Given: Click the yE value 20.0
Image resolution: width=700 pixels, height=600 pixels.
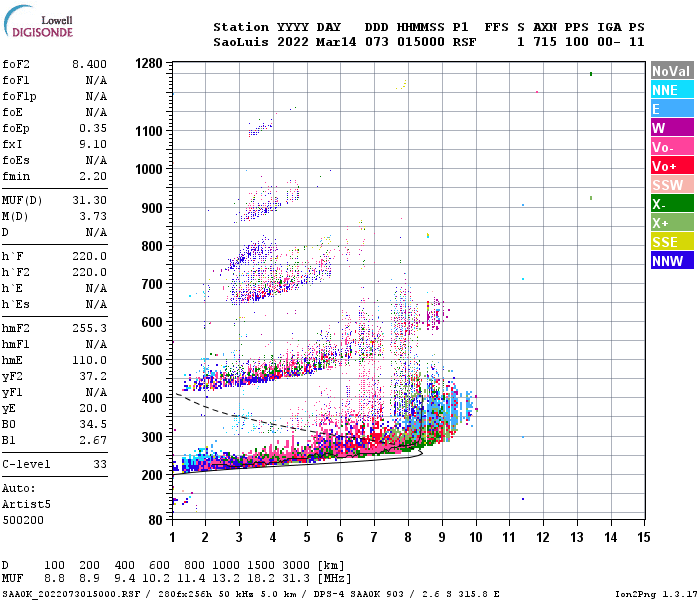Looking at the screenshot, I should (93, 408).
